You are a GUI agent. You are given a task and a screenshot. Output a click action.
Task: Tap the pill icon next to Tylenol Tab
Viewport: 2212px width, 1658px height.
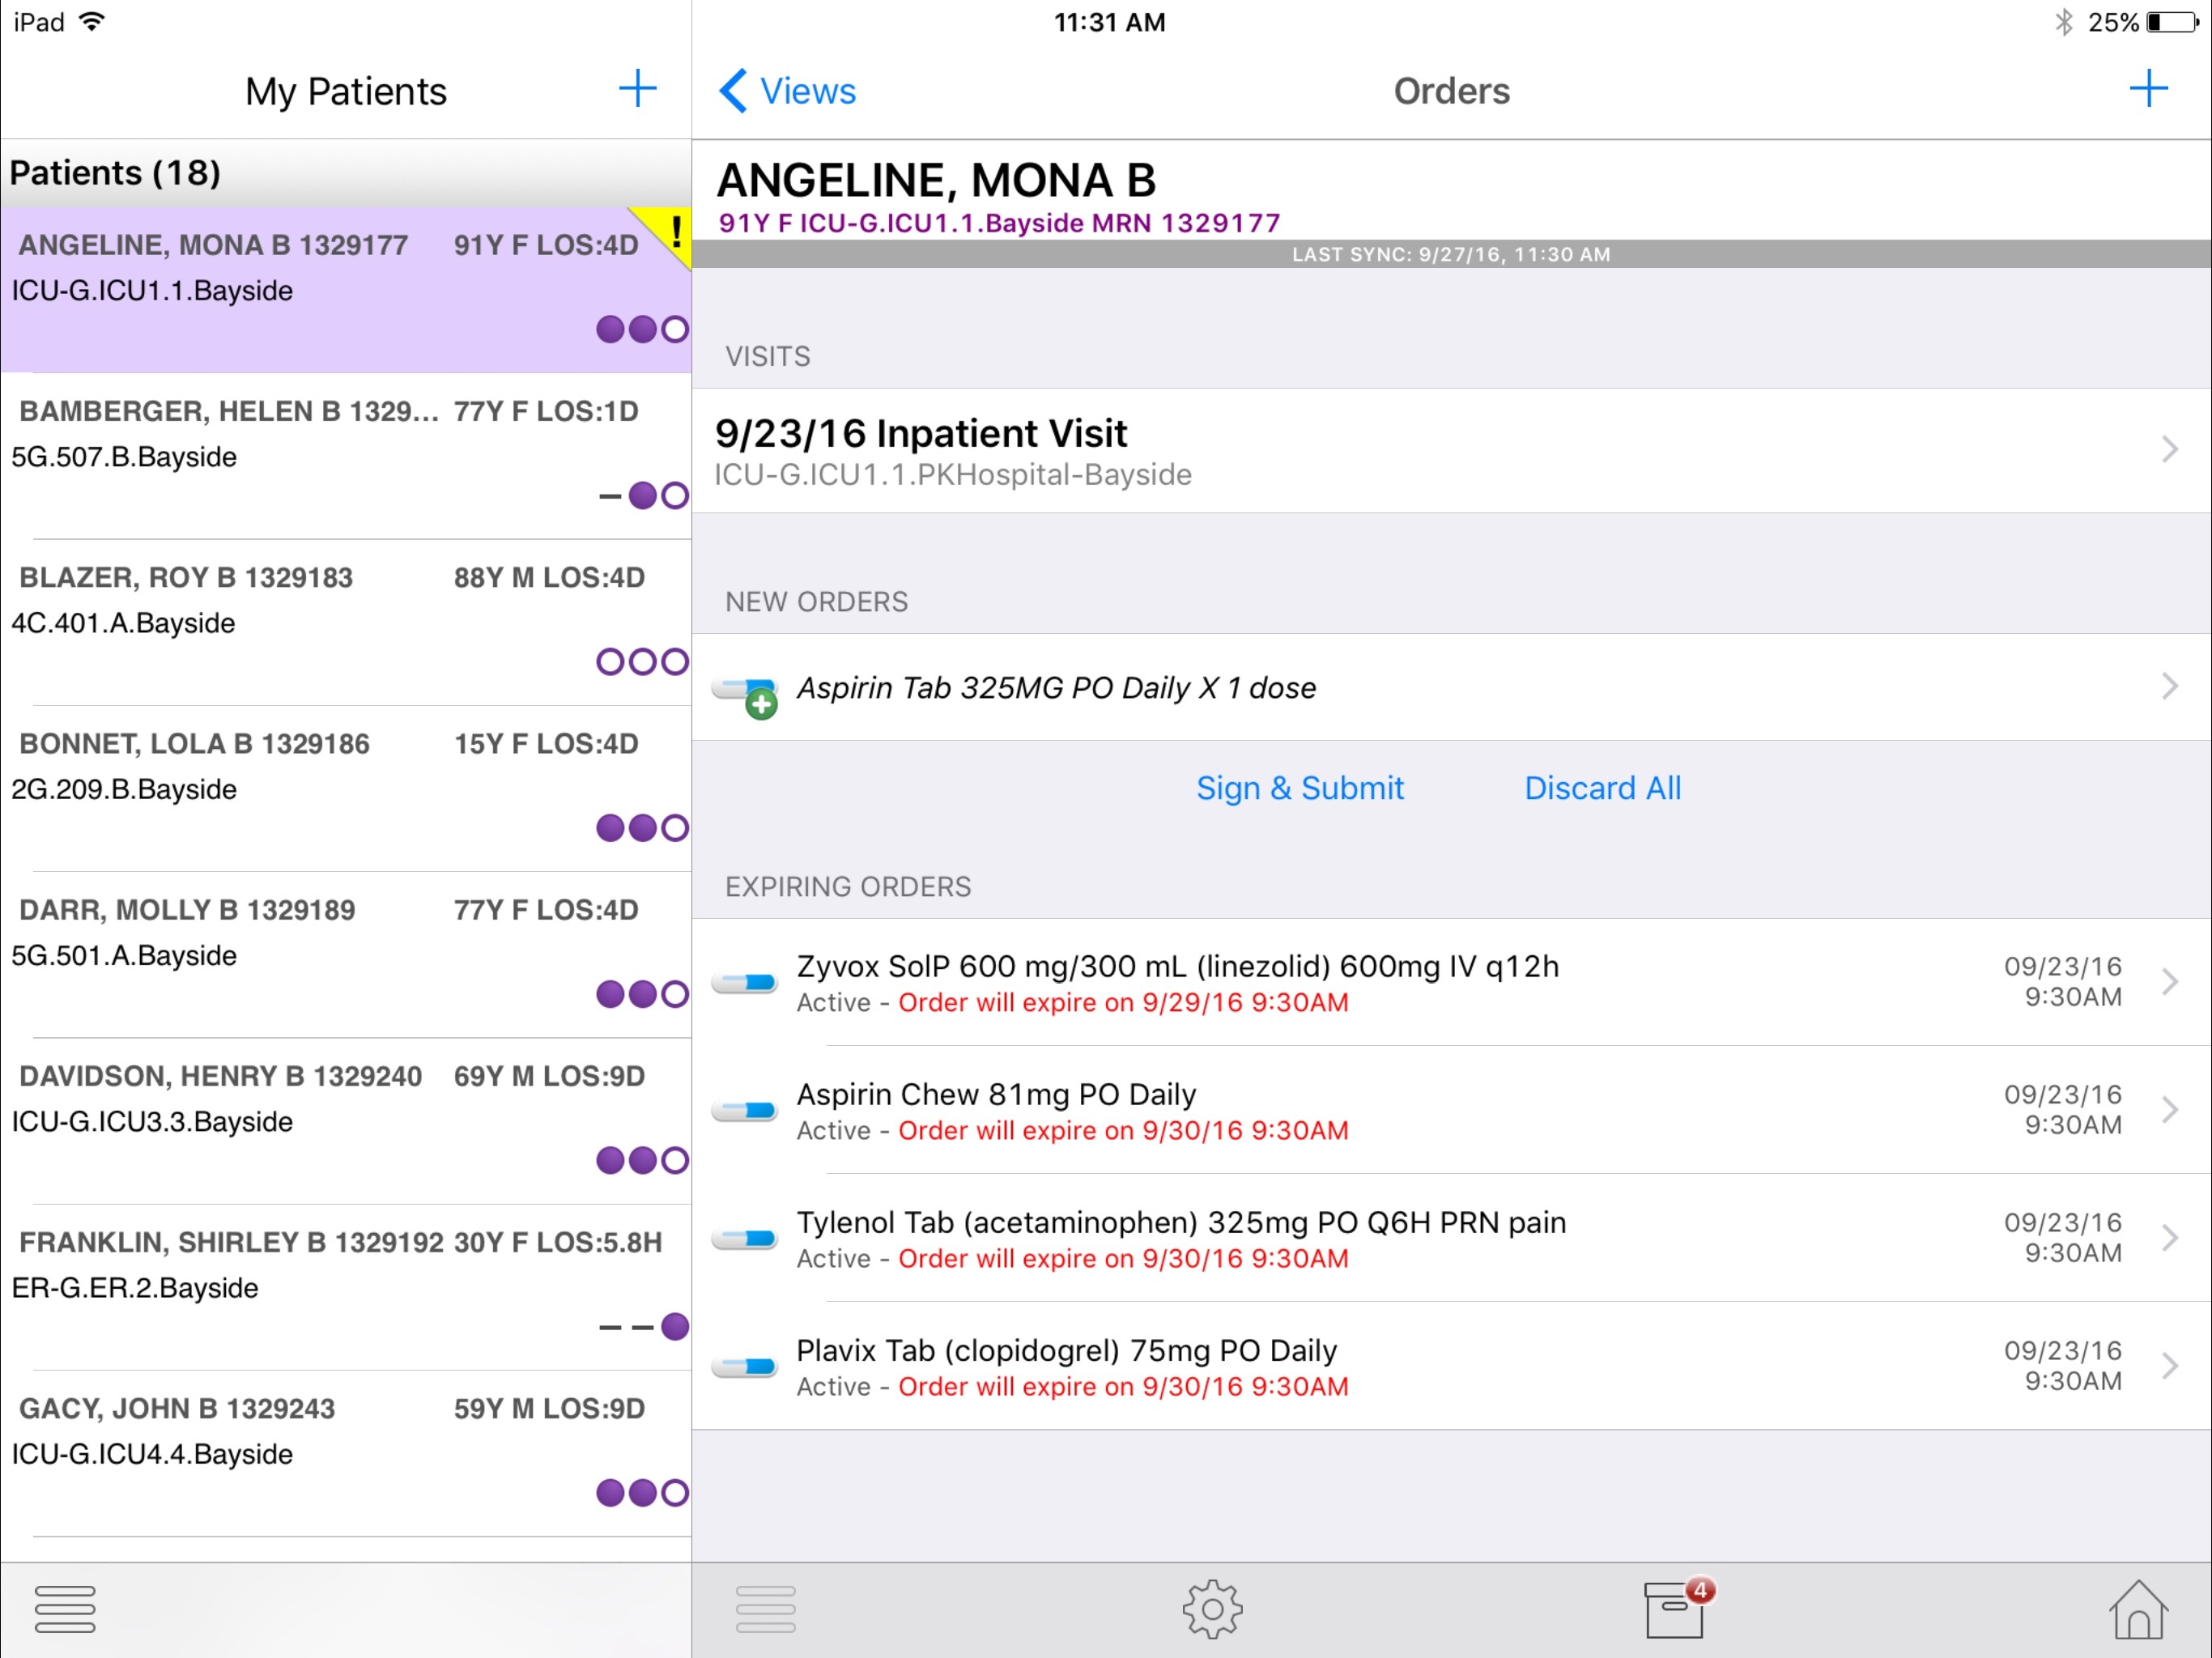745,1239
